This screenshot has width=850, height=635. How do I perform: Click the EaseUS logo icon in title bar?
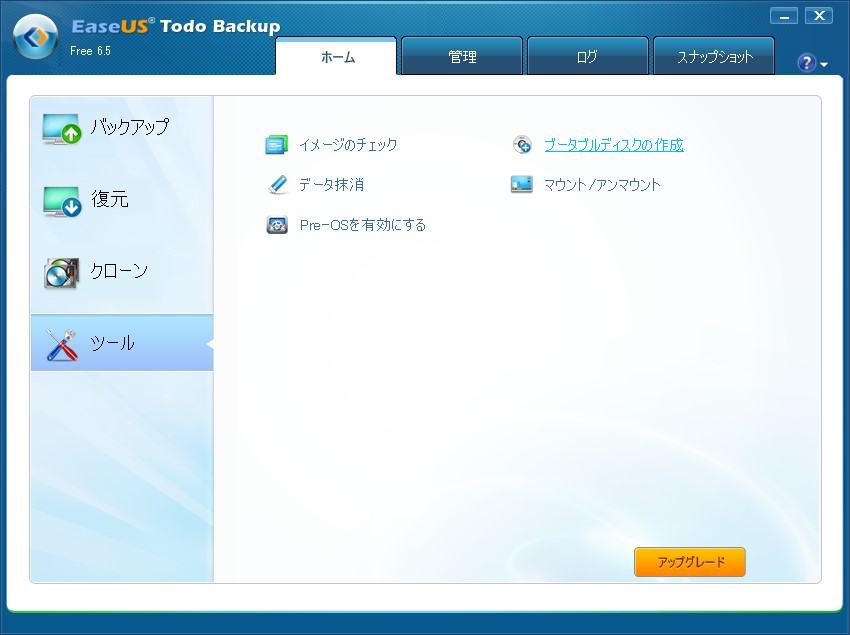point(35,38)
